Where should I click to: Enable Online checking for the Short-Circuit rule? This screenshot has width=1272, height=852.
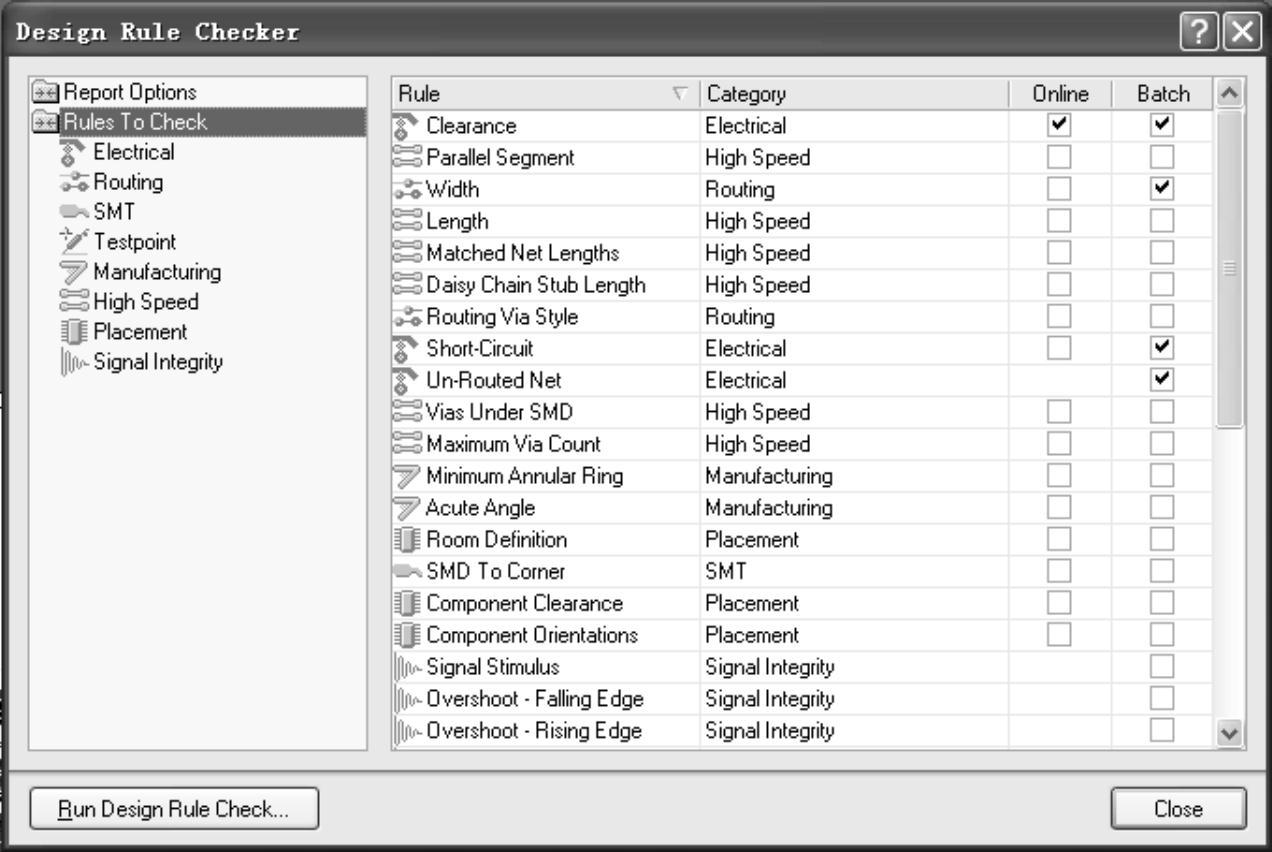(x=1060, y=349)
